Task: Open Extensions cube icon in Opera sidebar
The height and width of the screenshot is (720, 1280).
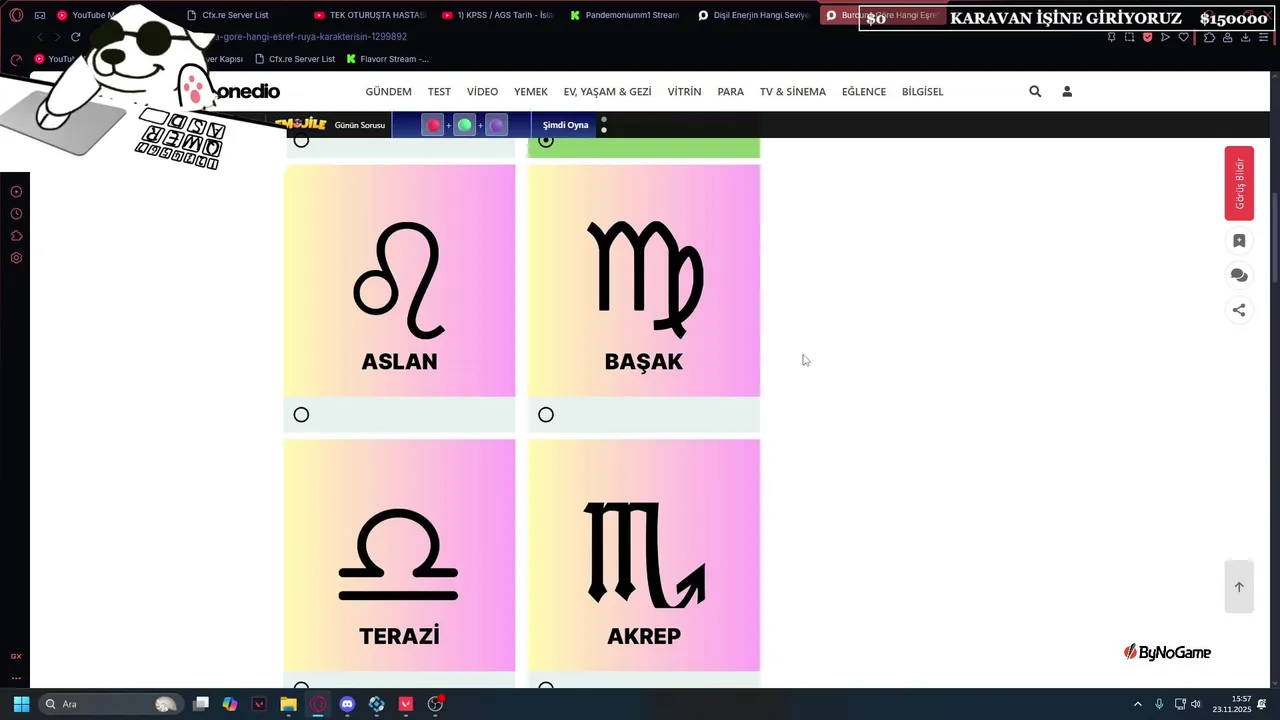Action: tap(16, 236)
